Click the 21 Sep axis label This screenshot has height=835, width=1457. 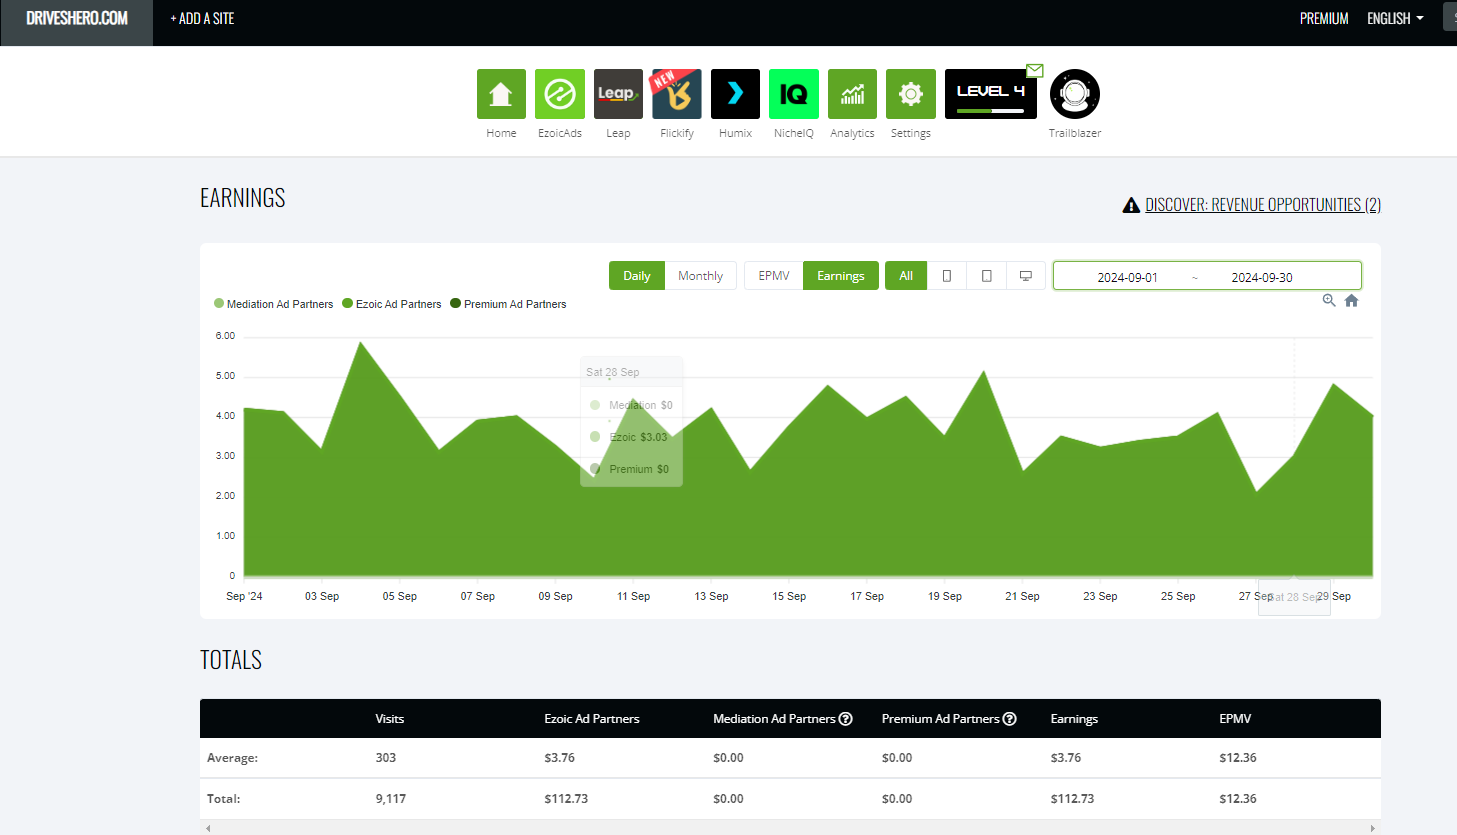click(x=1022, y=596)
